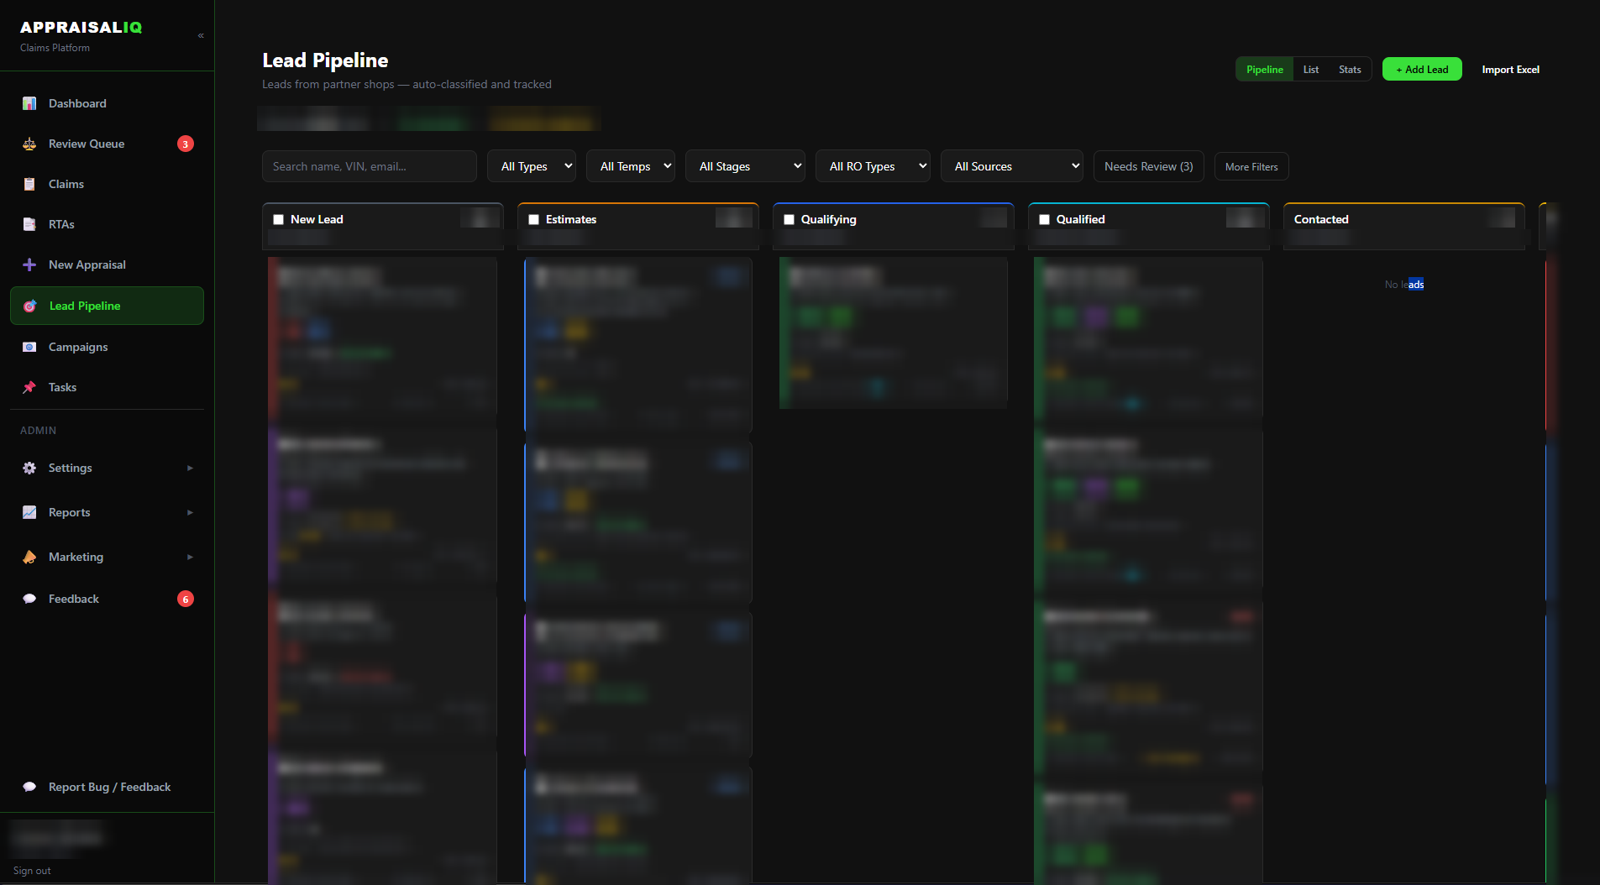Screen dimensions: 1600x885
Task: Click the Dashboard chart icon
Action: (x=29, y=103)
